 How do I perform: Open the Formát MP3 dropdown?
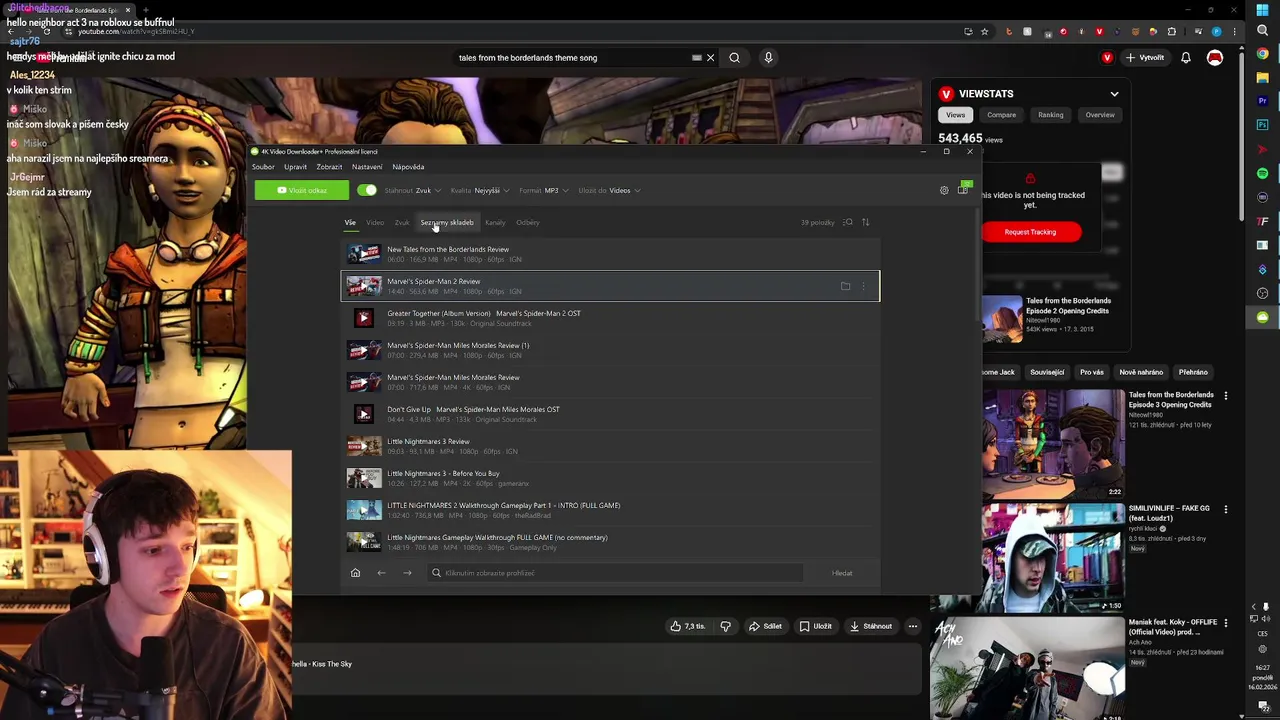543,190
